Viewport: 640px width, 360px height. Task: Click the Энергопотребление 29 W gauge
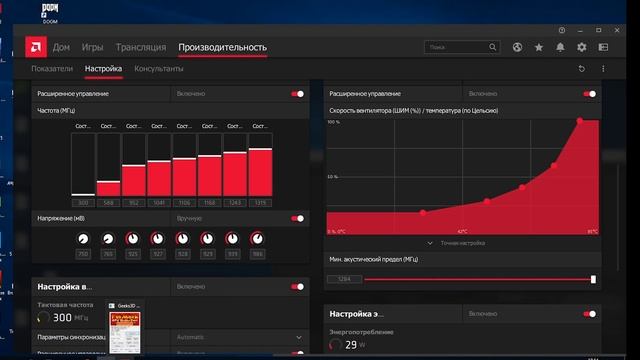coord(335,345)
